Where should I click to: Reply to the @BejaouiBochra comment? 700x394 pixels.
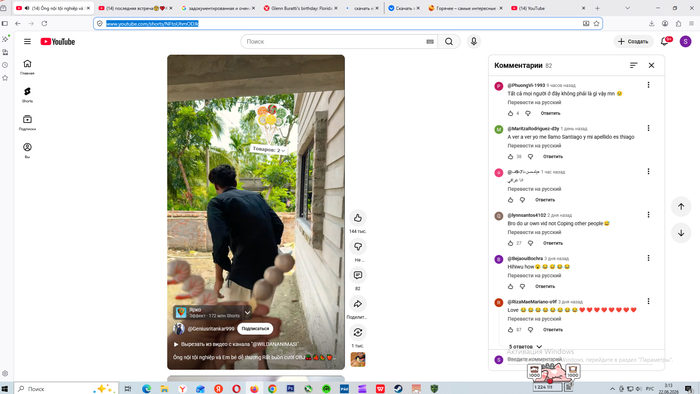(x=545, y=286)
